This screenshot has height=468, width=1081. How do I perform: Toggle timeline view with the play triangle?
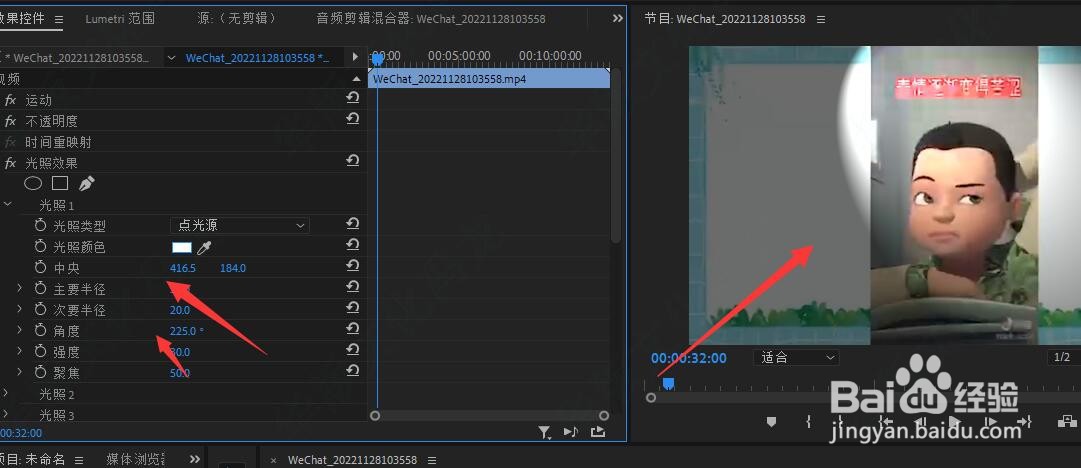[x=355, y=57]
